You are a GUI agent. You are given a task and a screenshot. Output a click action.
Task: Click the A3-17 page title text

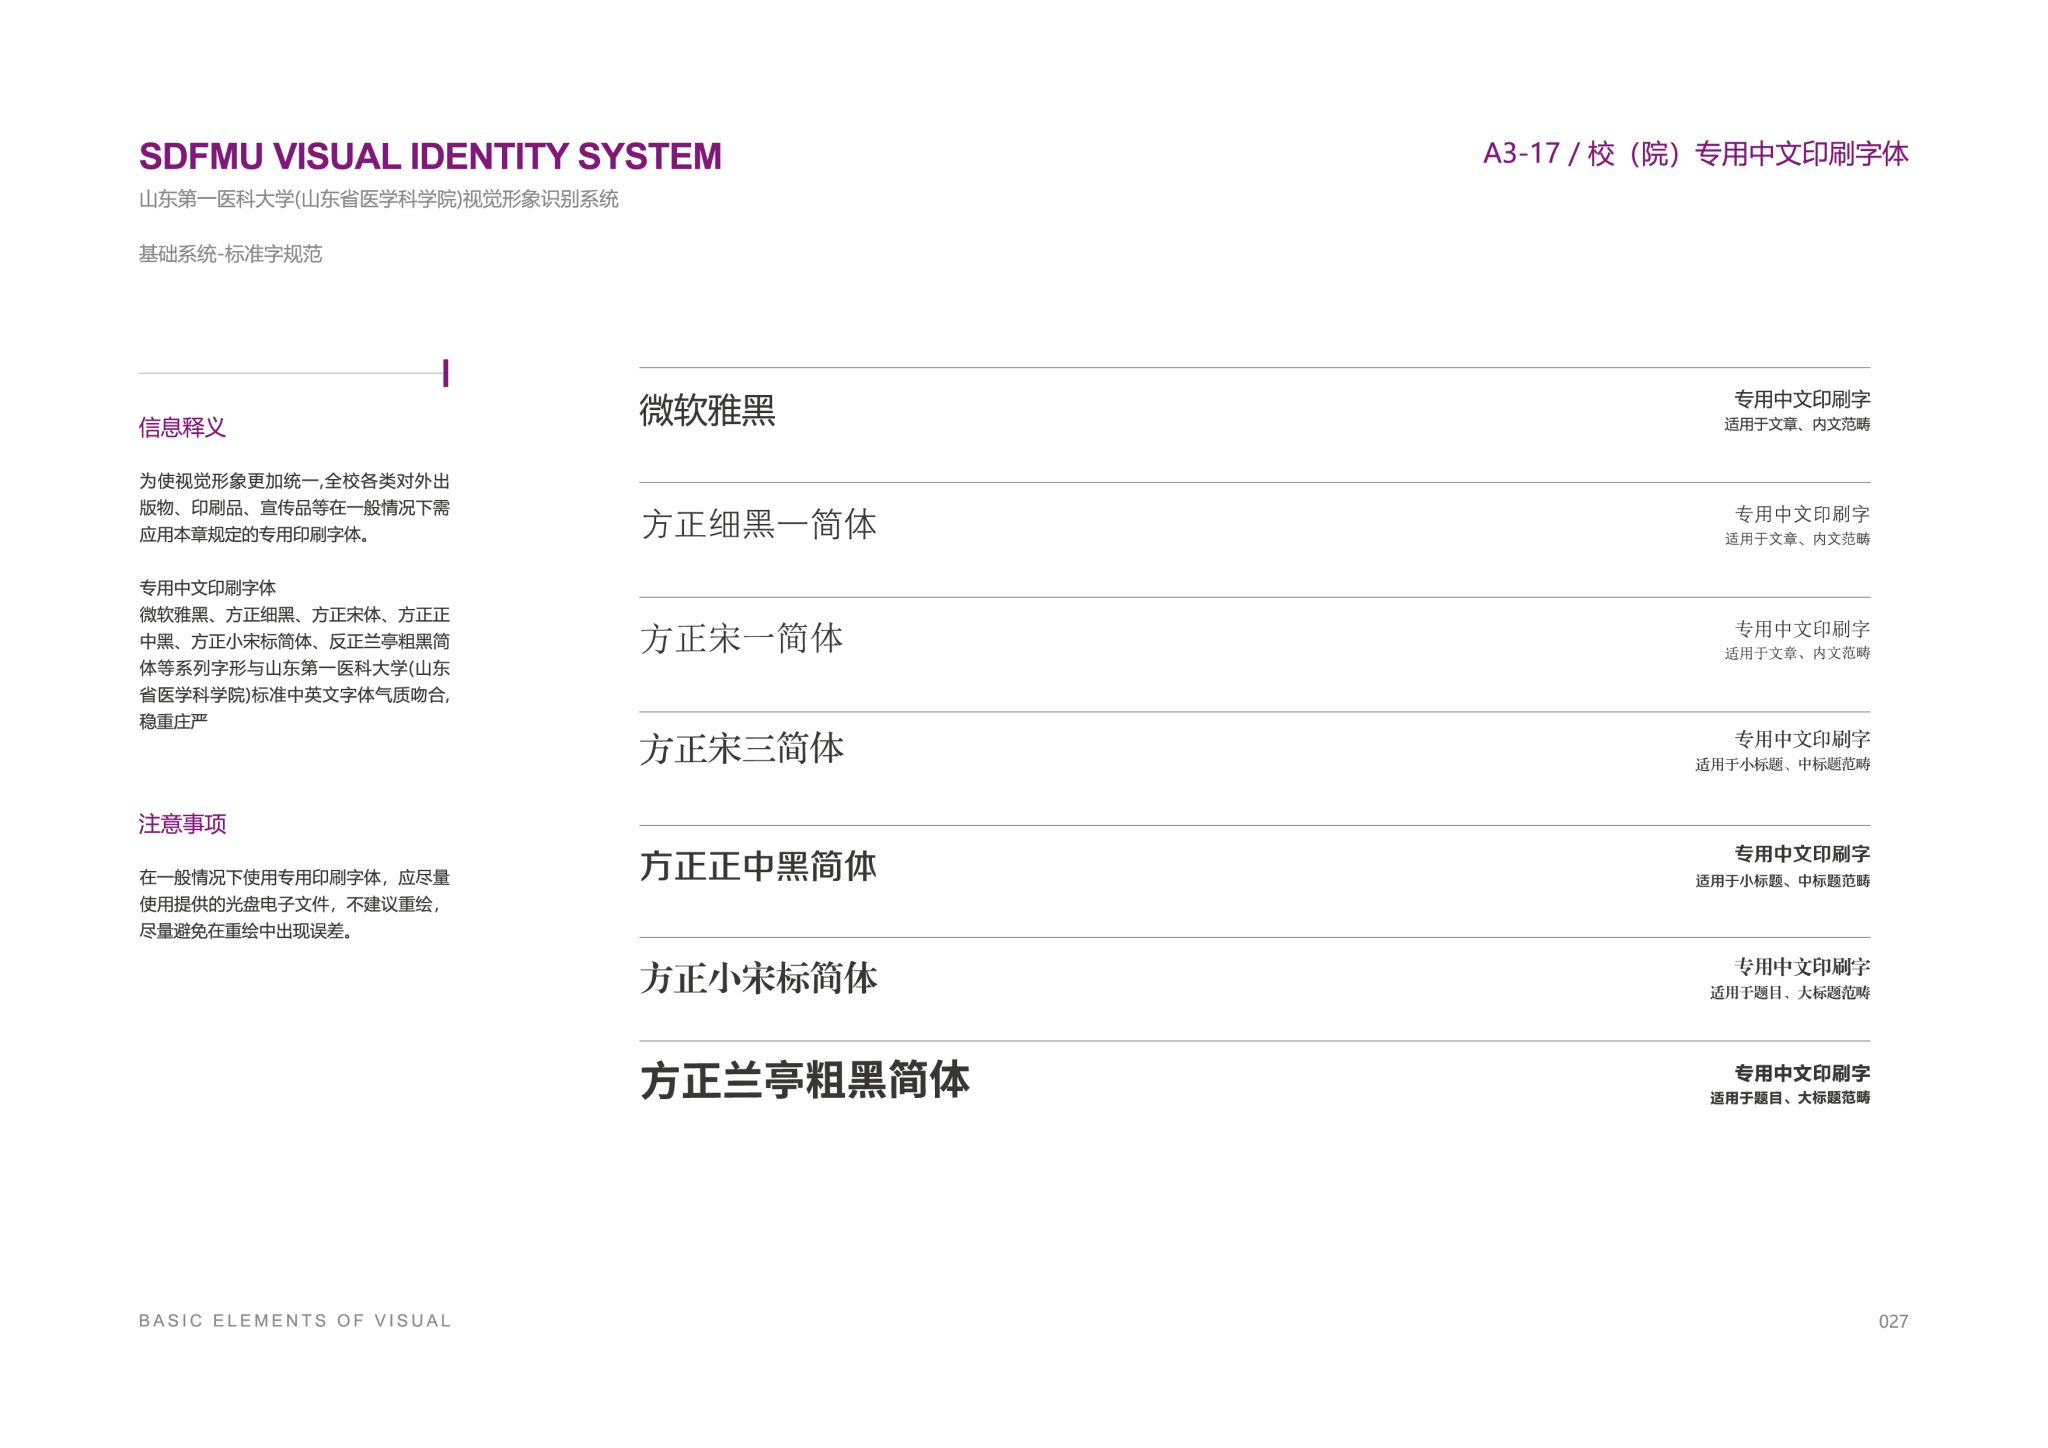[1695, 154]
